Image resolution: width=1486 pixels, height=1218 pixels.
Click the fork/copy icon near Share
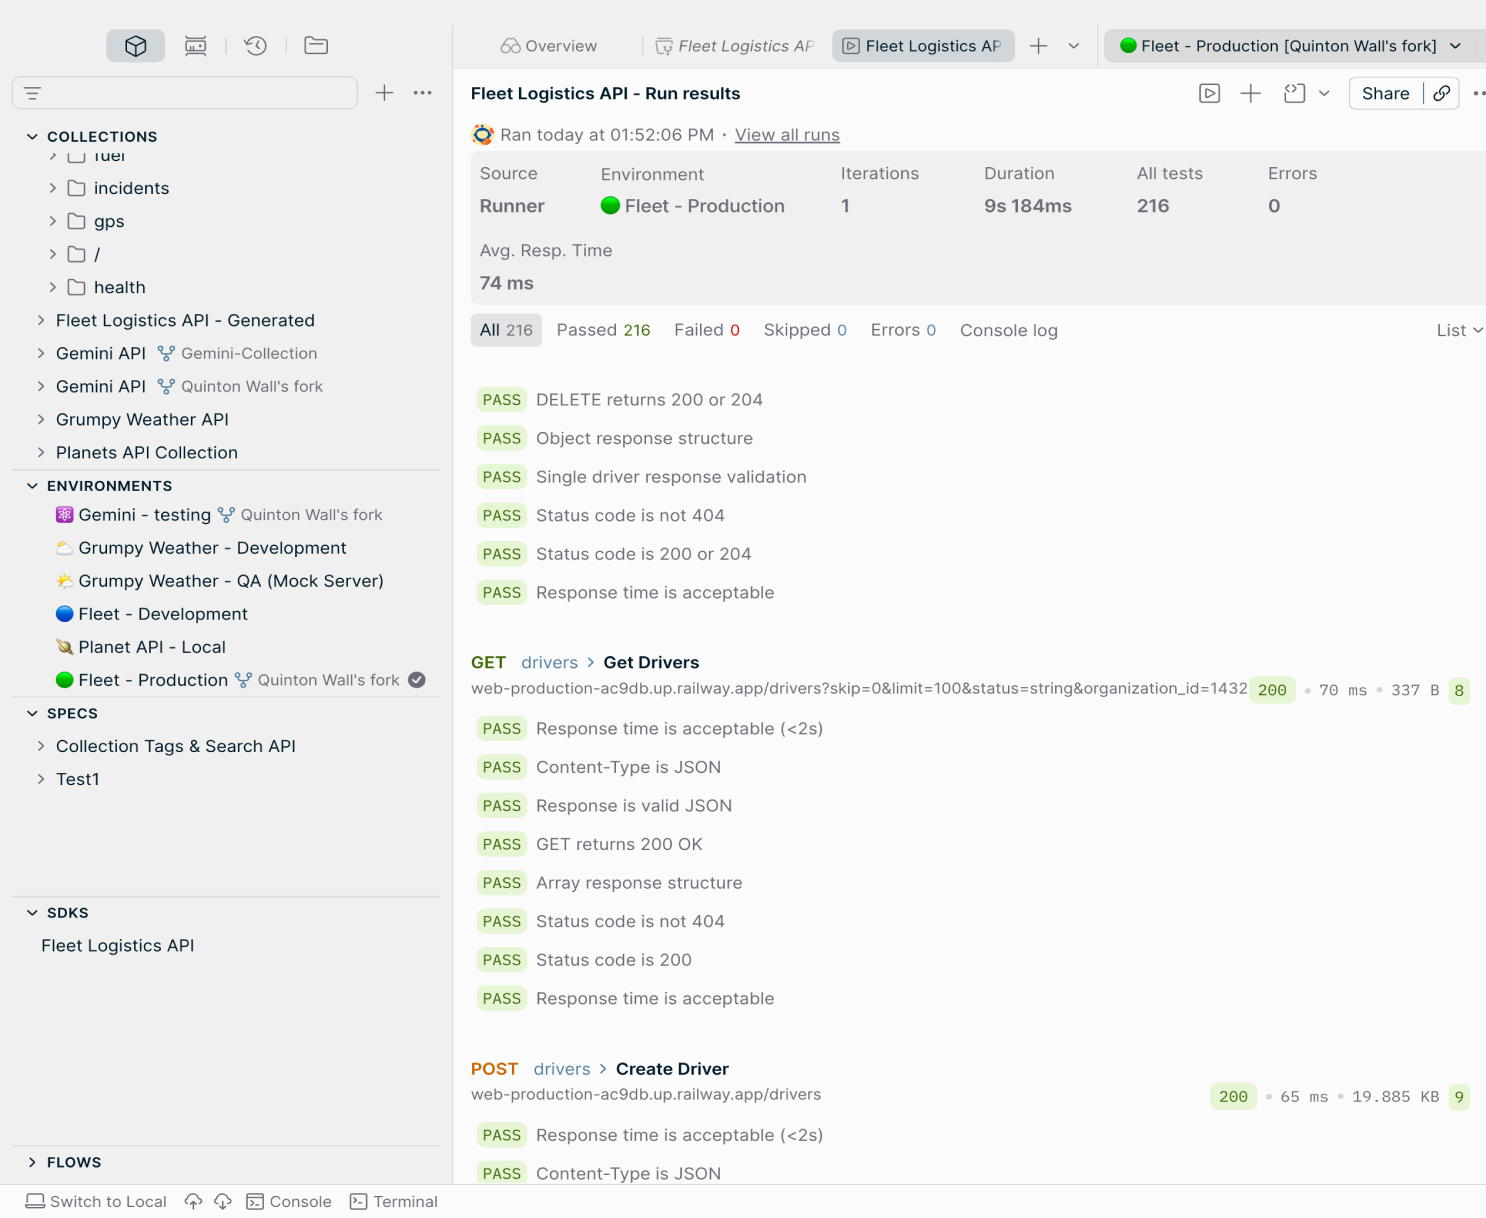1295,93
